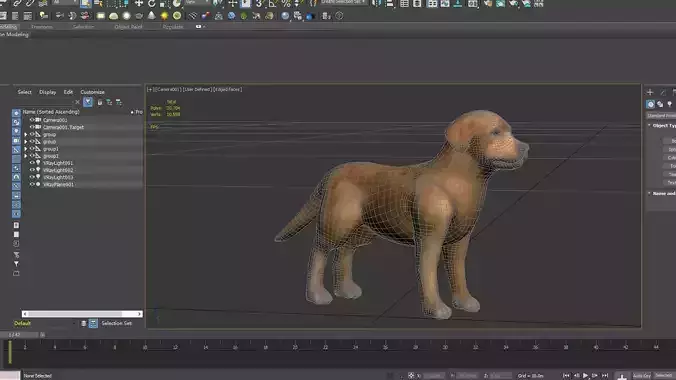Switch to the Freeform ribbon tab
This screenshot has height=380, width=676.
pos(41,27)
